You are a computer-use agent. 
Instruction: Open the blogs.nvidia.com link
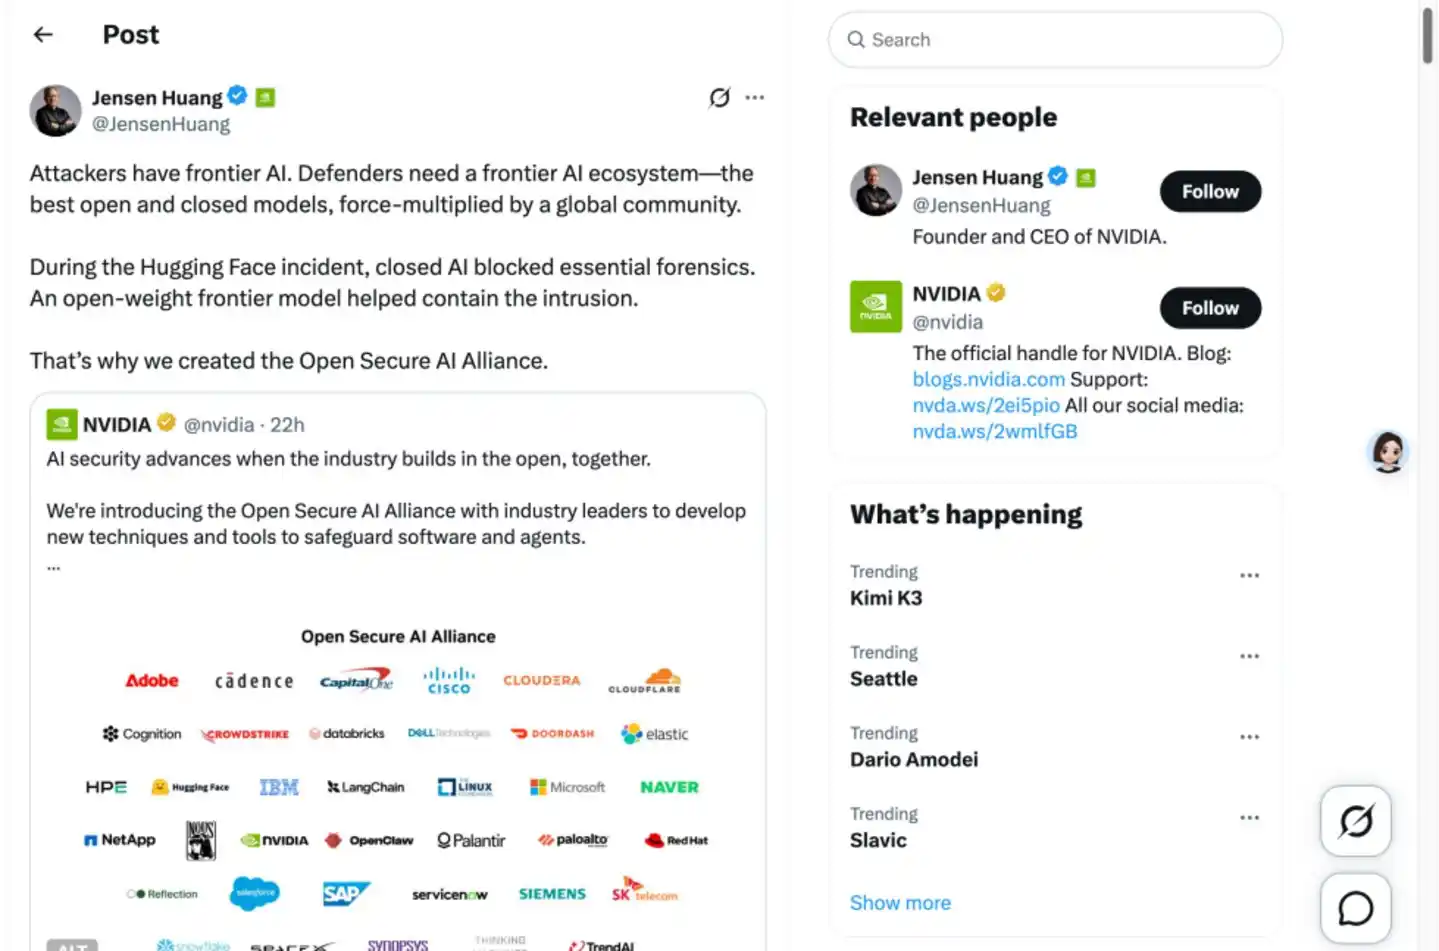988,379
